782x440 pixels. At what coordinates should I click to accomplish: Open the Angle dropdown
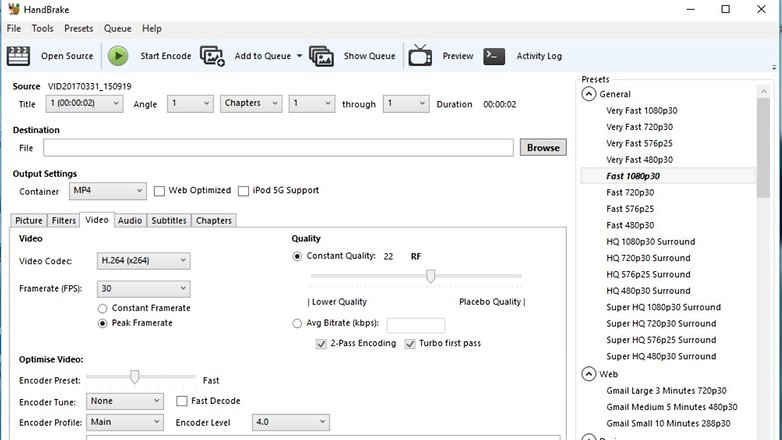[x=190, y=103]
